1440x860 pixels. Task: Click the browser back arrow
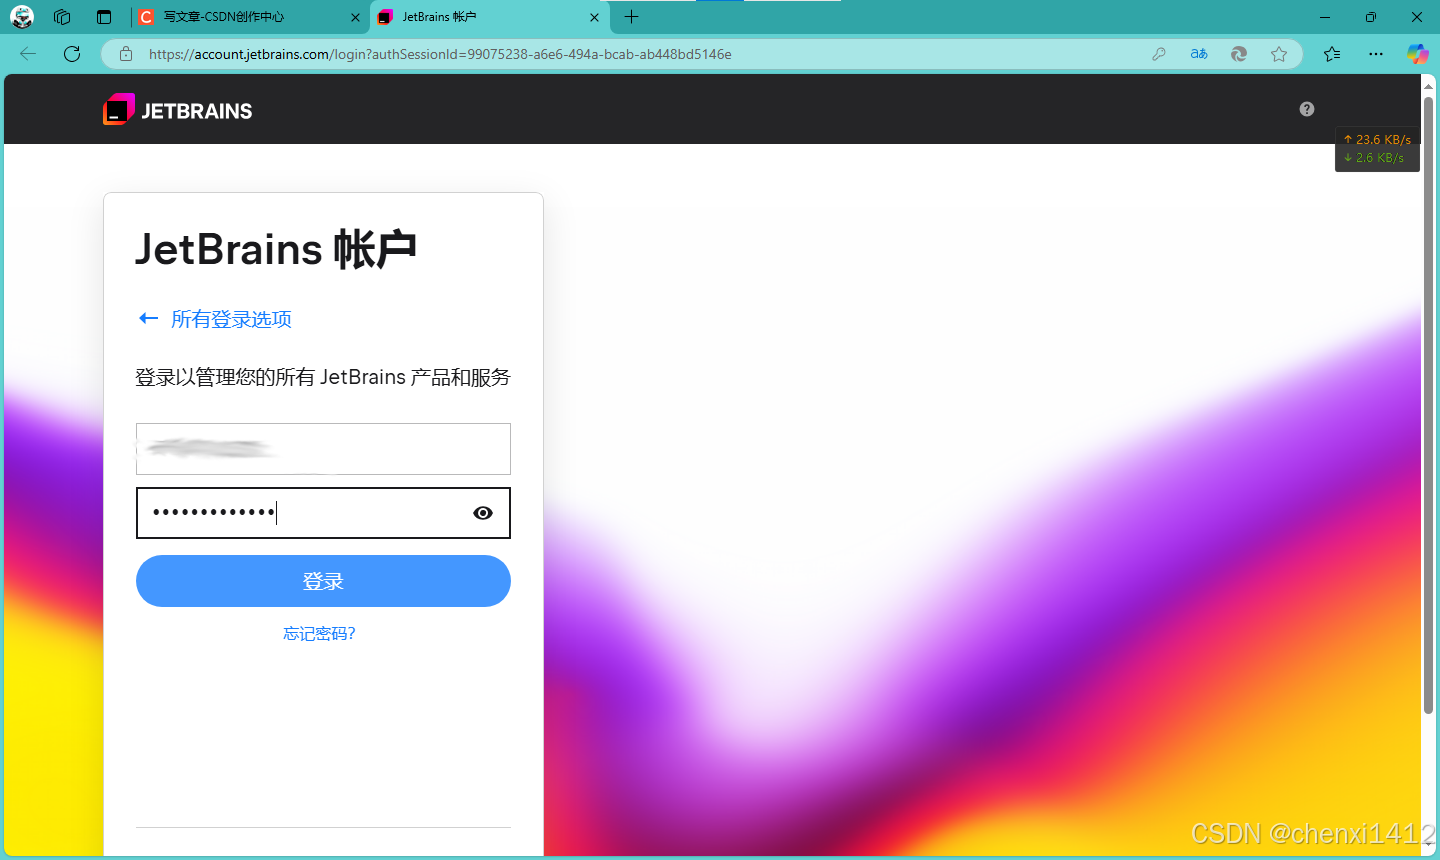tap(28, 54)
